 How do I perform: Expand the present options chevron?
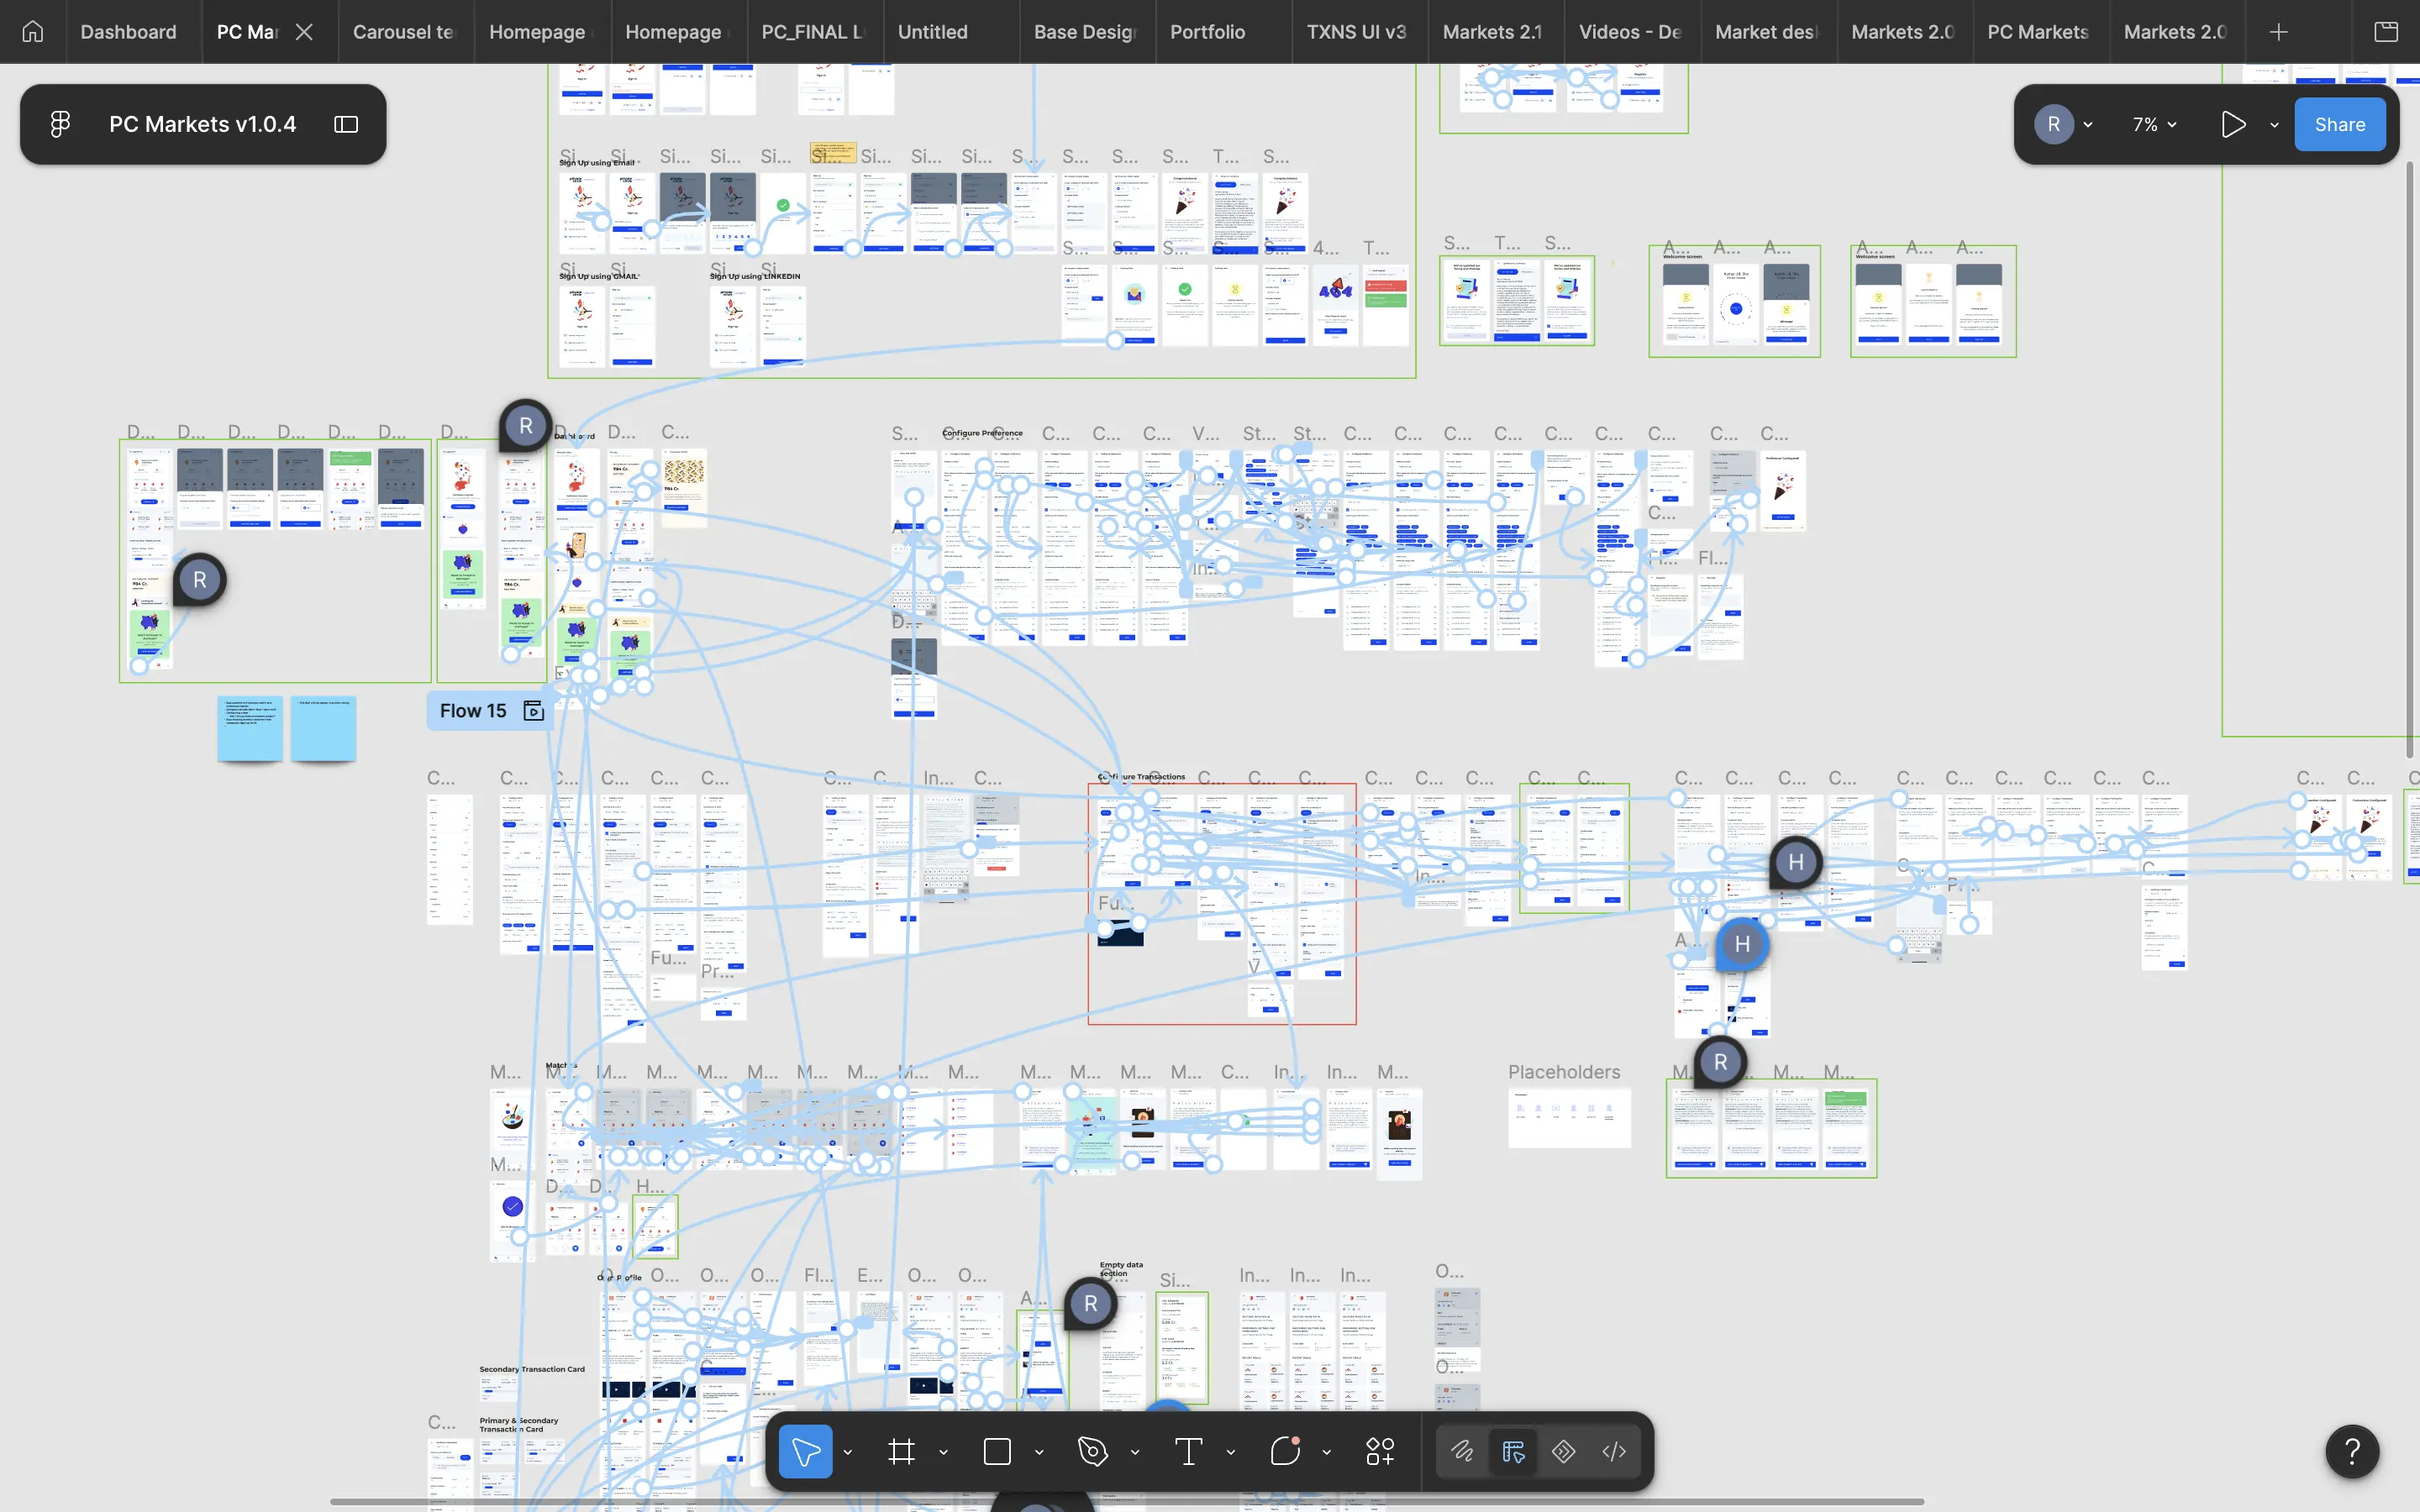2274,125
